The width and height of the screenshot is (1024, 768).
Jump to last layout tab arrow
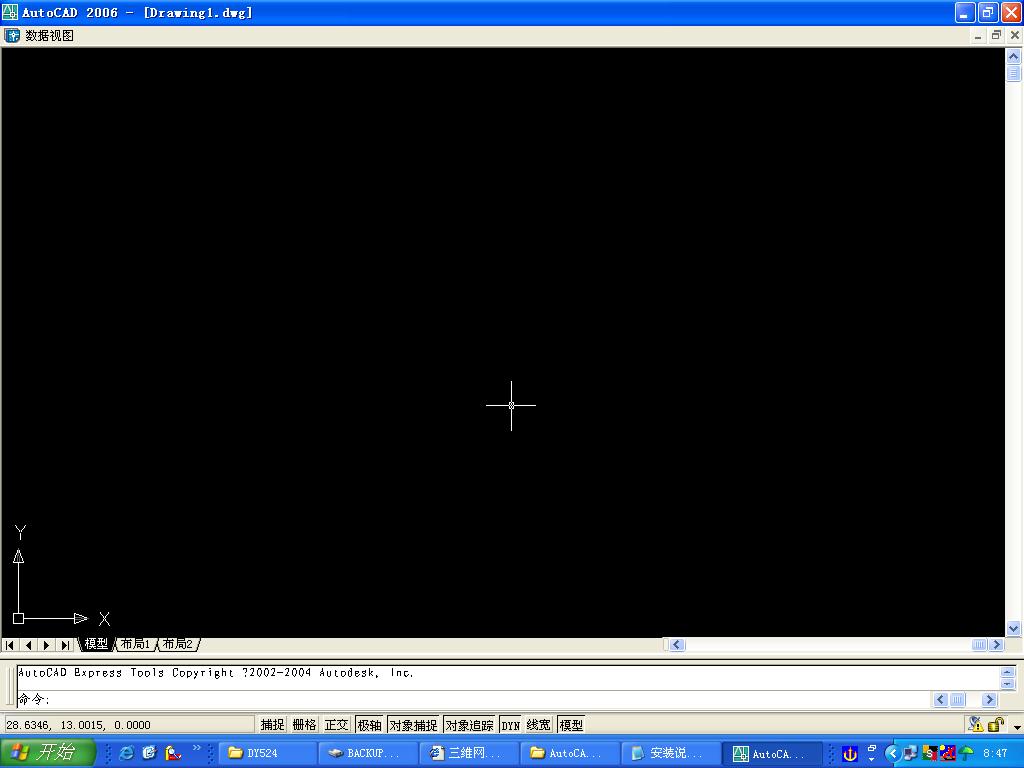click(x=65, y=645)
